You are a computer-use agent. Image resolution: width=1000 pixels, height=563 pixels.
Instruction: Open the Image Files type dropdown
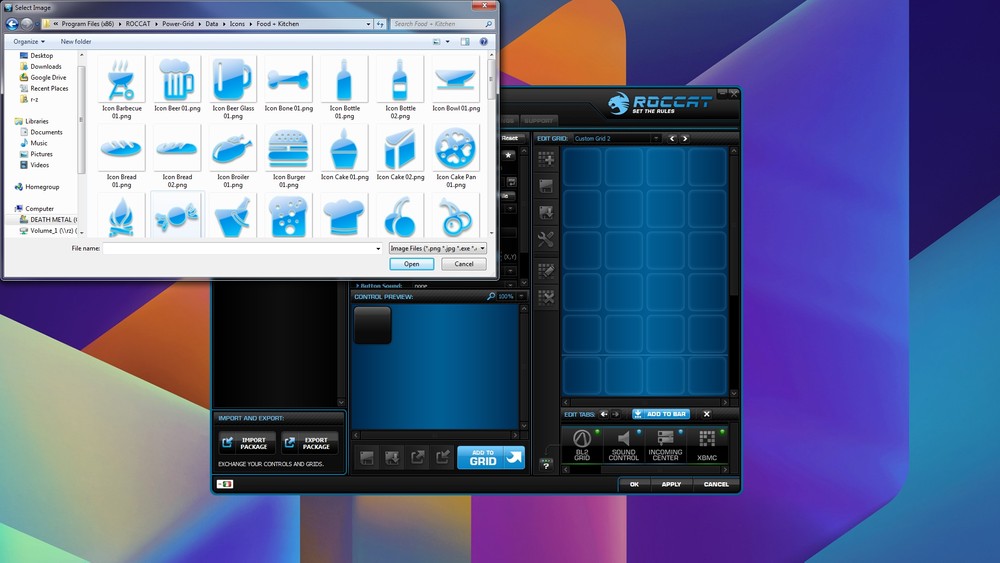point(437,248)
